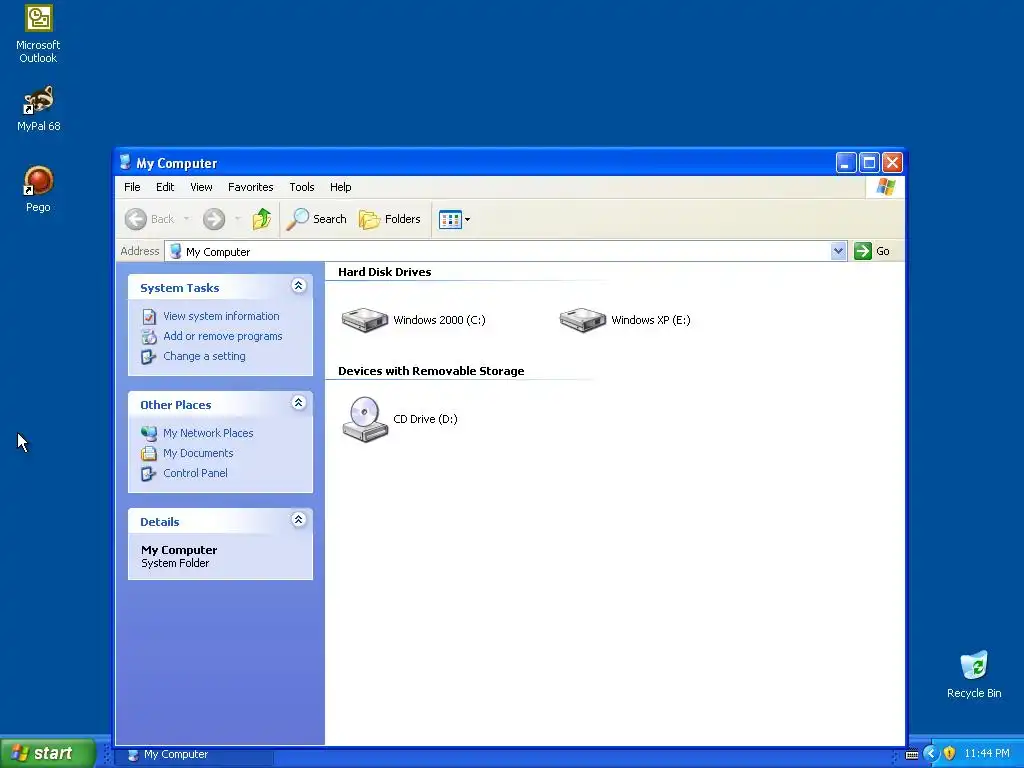Viewport: 1024px width, 768px height.
Task: Select the Windows XP (E:) drive
Action: pos(625,320)
